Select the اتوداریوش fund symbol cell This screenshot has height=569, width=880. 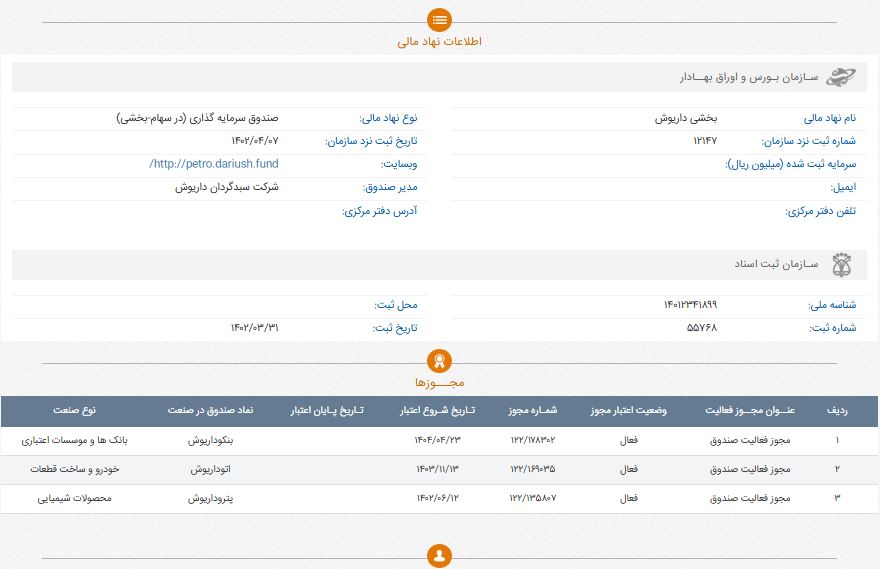point(210,469)
